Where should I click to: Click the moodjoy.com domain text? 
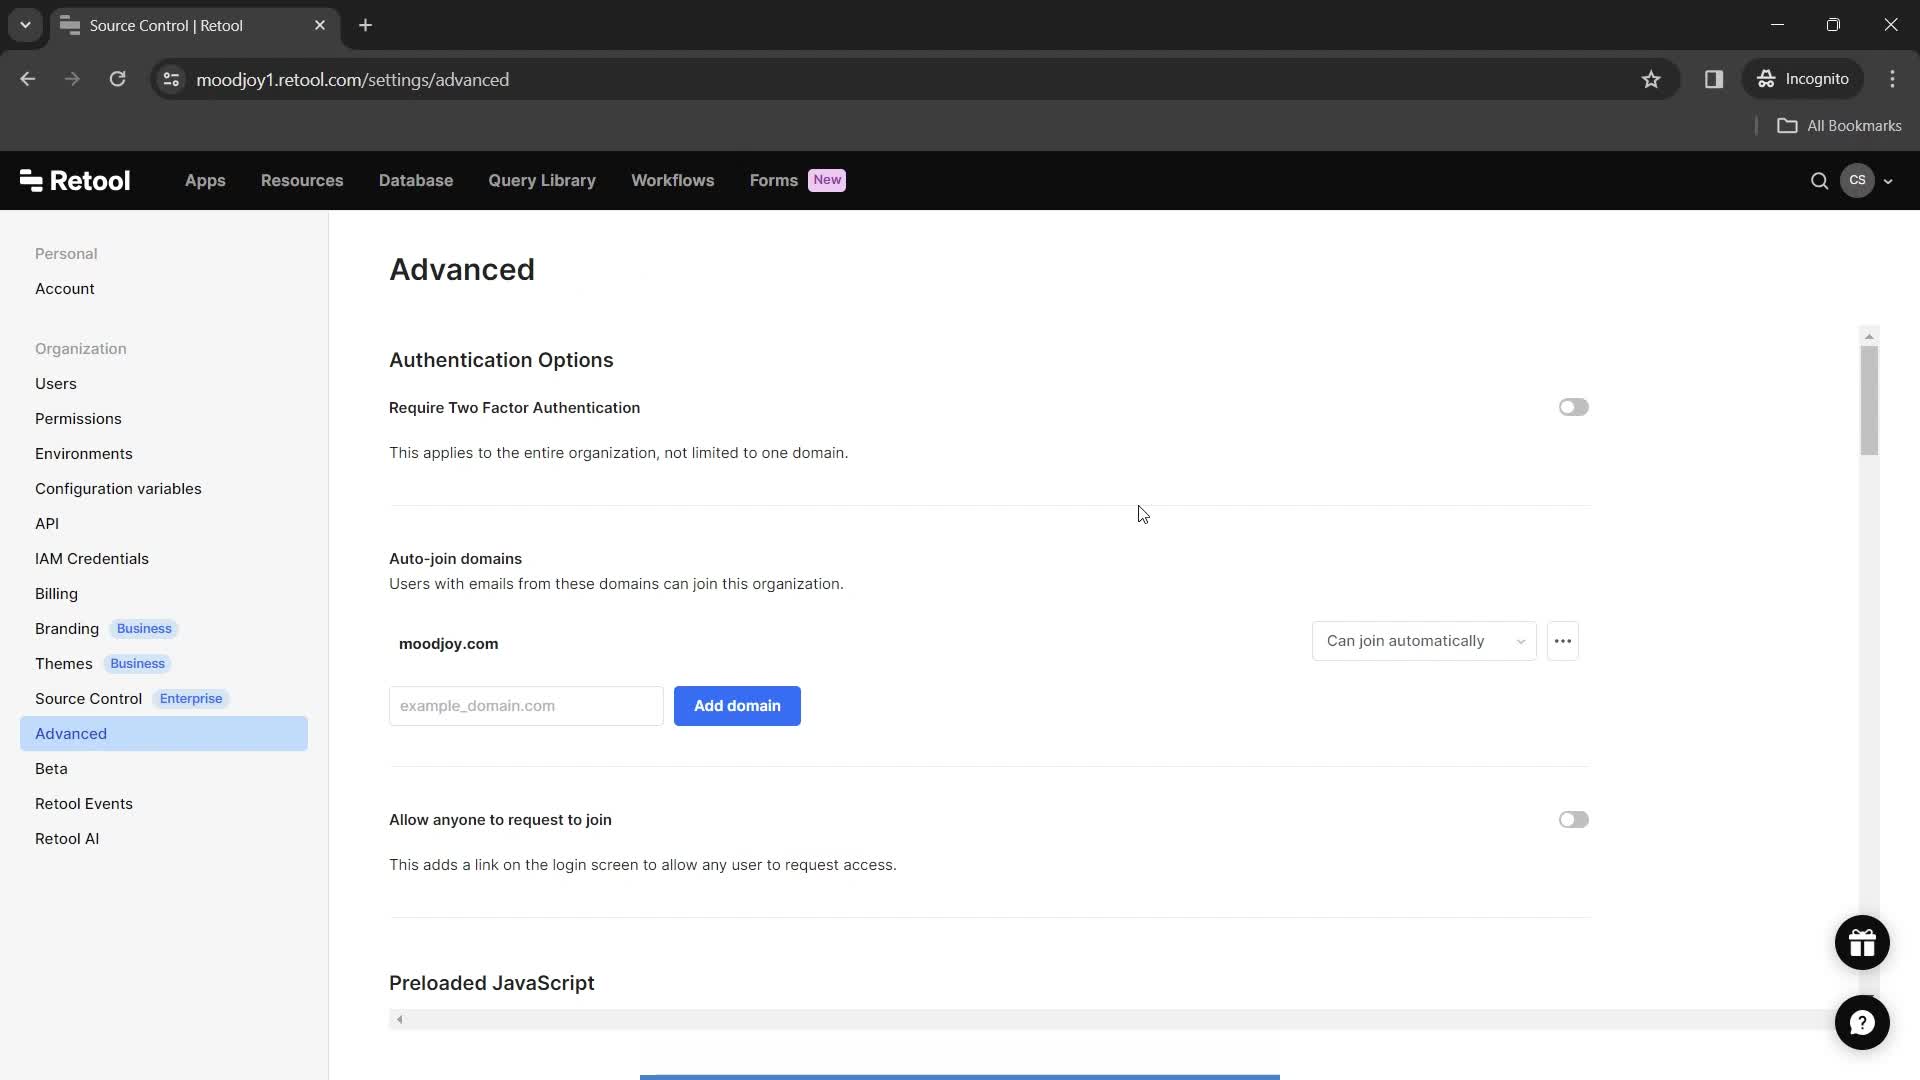(448, 644)
